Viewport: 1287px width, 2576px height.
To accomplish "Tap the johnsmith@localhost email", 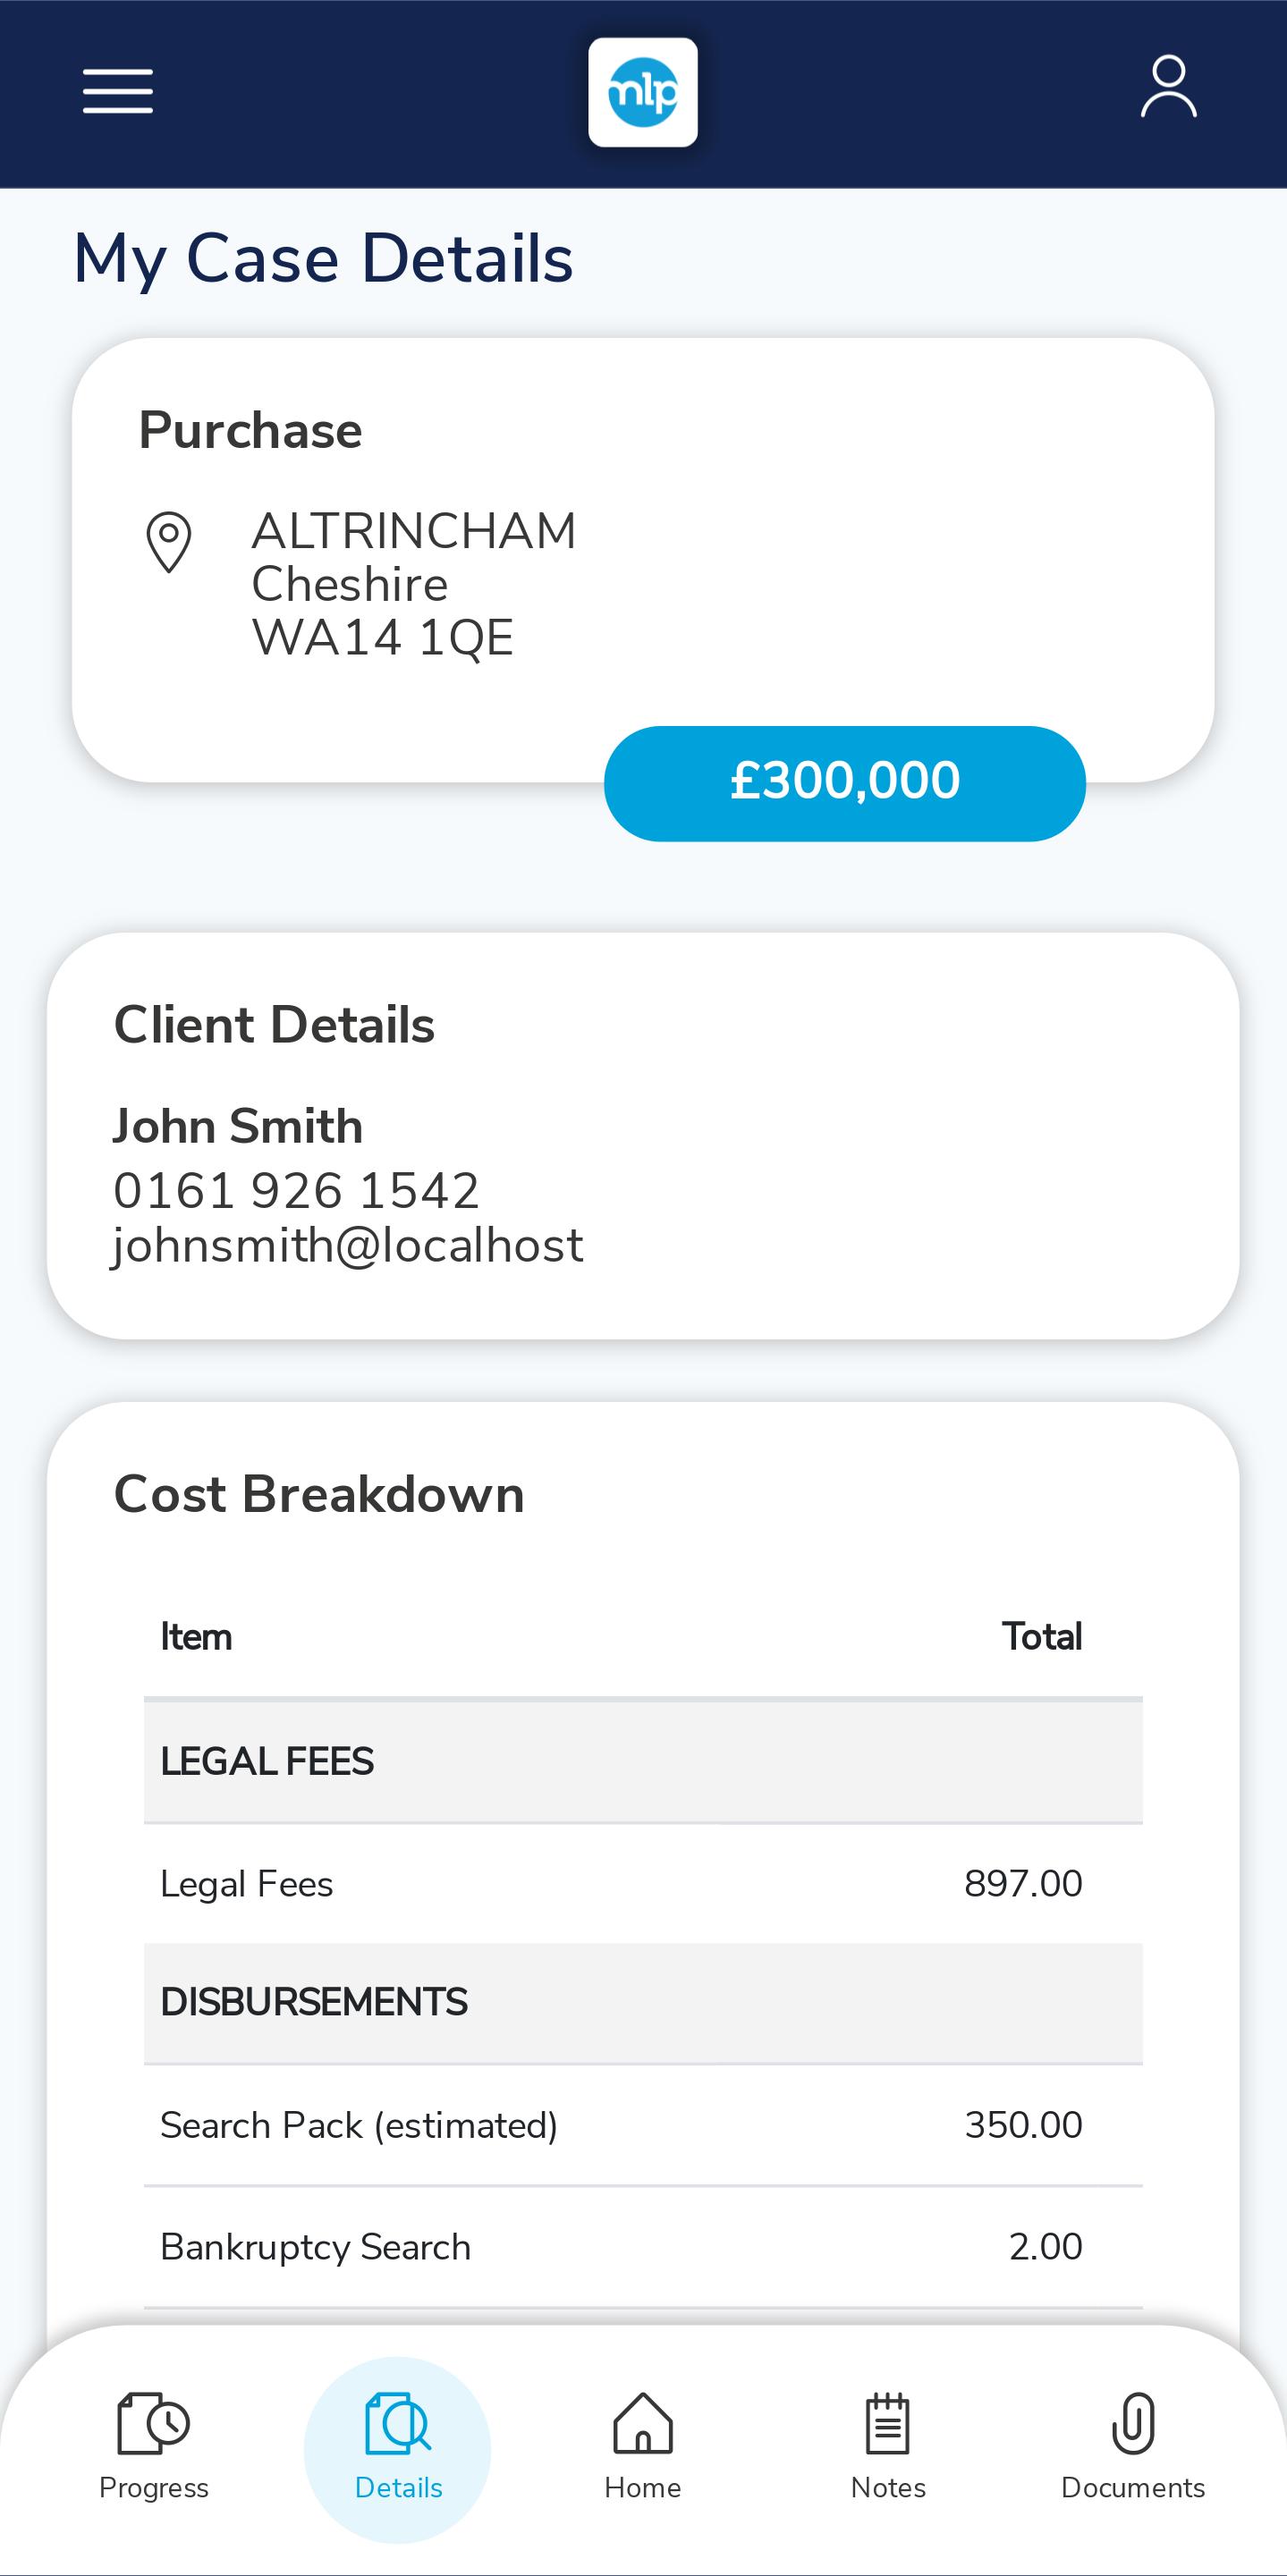I will pos(347,1246).
